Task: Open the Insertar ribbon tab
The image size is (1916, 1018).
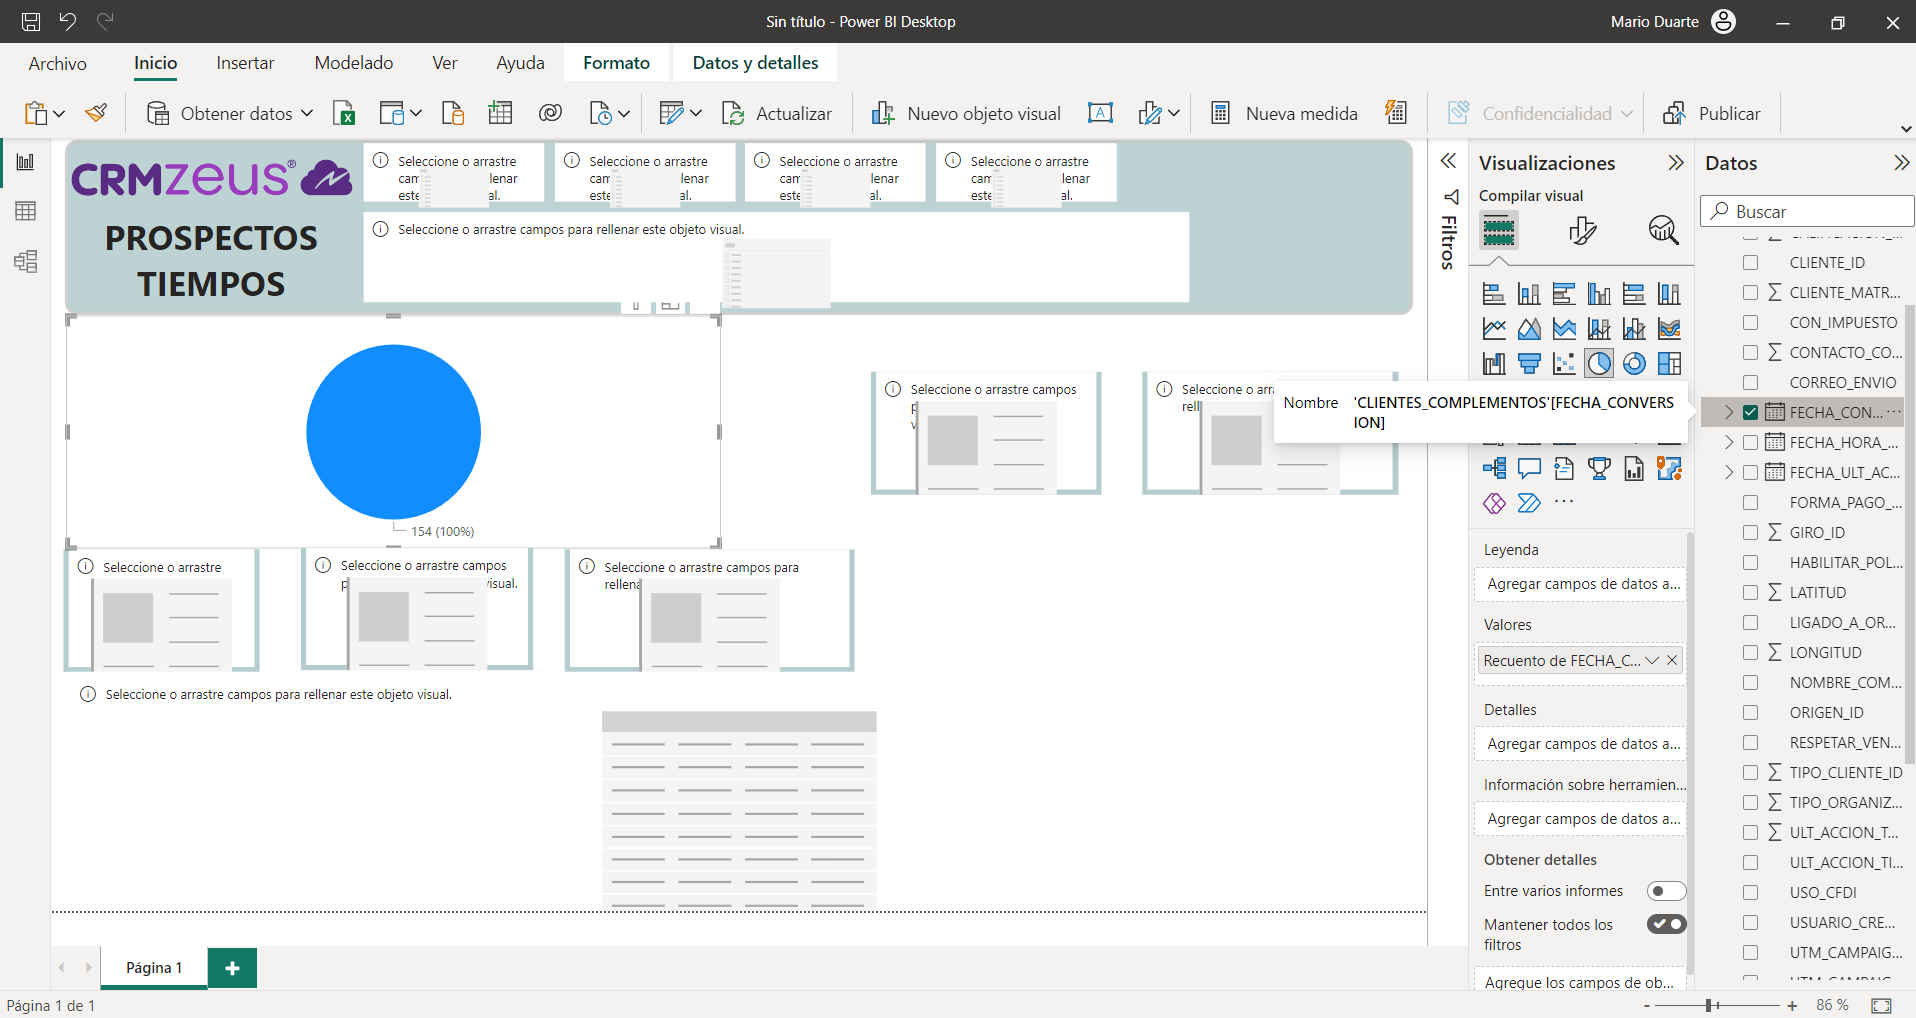Action: pos(245,63)
